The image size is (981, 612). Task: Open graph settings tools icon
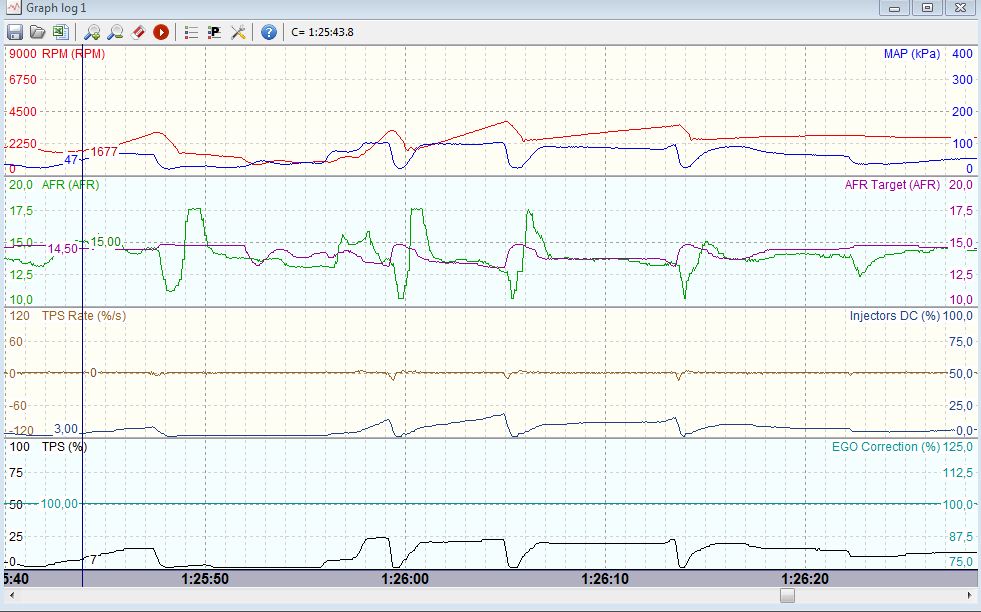[x=238, y=32]
